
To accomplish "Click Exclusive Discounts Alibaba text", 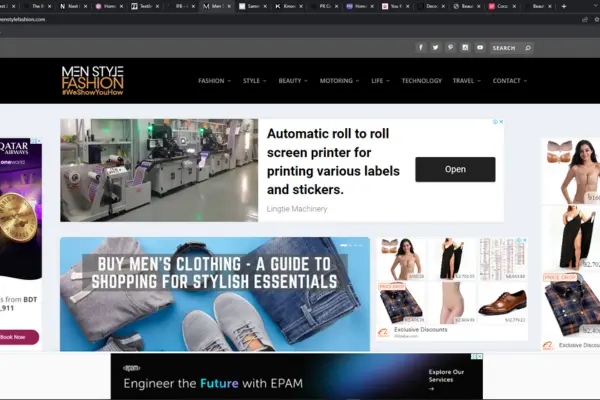I will 421,330.
